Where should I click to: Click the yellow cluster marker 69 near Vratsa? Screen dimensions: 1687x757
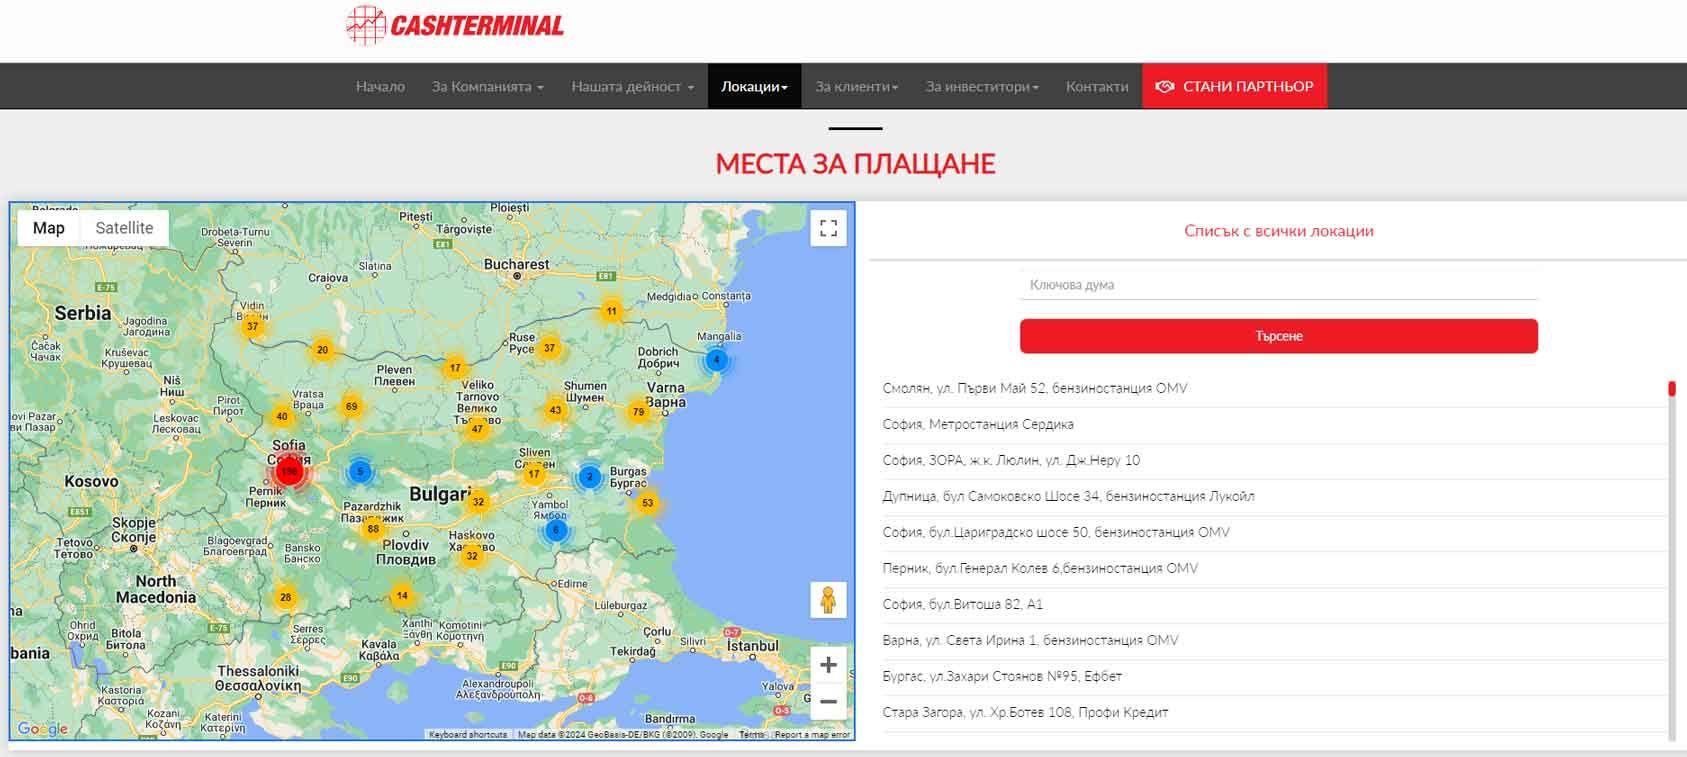tap(351, 407)
